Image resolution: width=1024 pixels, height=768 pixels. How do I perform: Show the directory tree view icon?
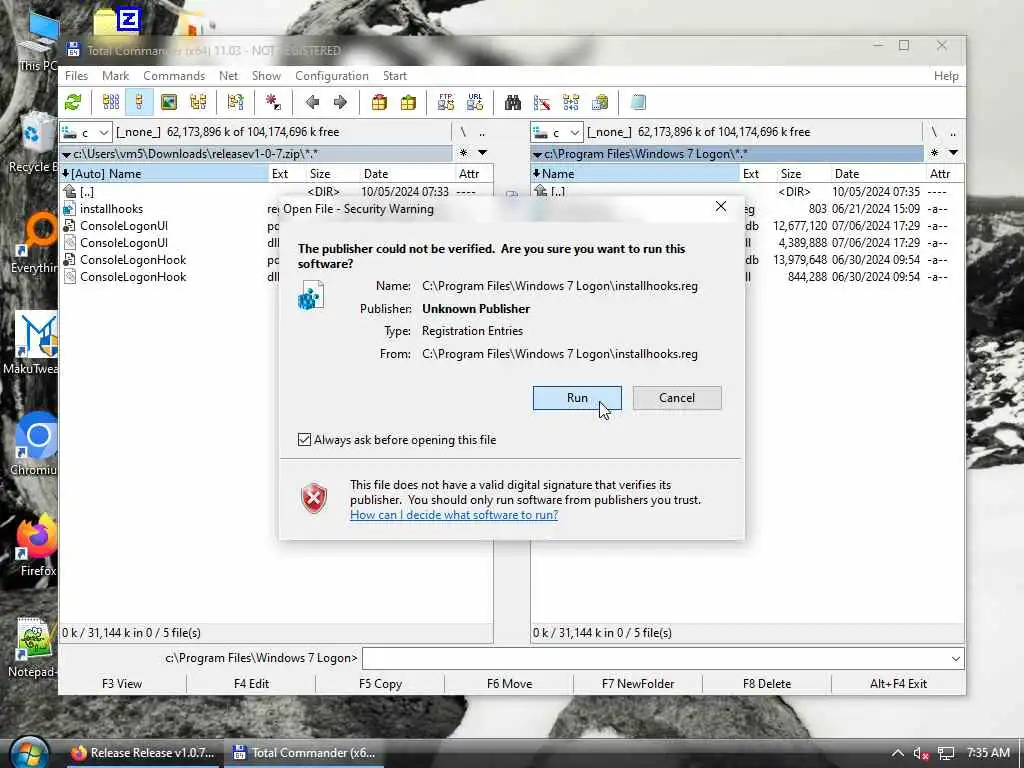199,102
